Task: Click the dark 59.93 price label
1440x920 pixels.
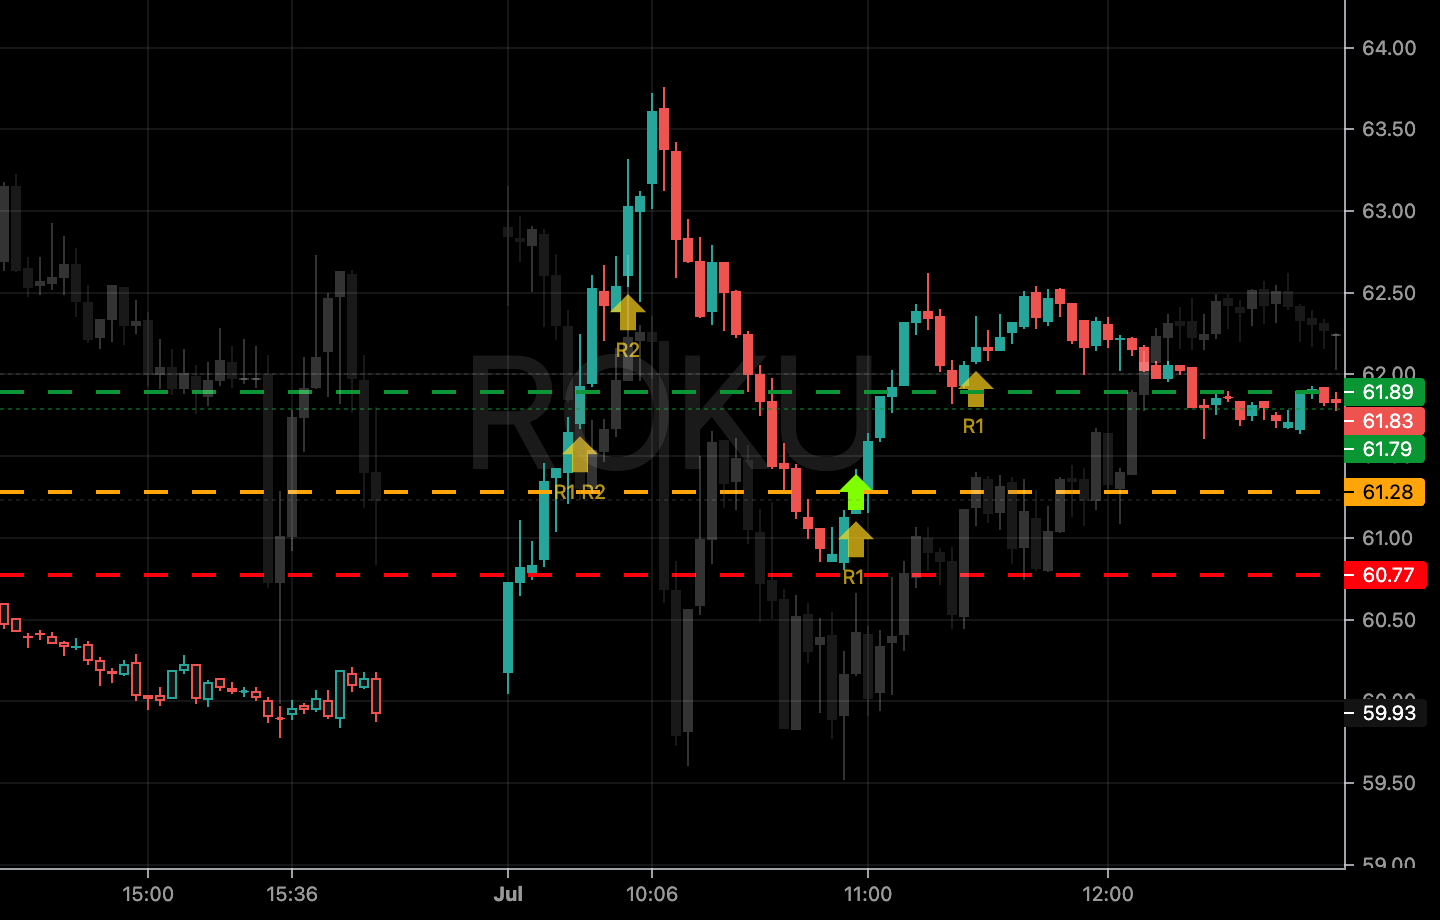Action: [1388, 713]
